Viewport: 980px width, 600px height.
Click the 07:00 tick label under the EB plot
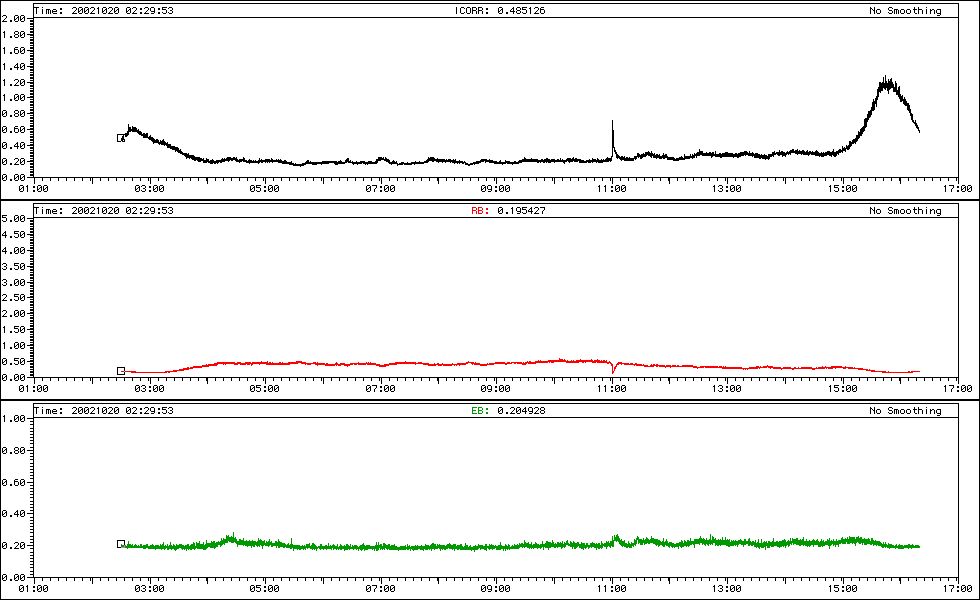(x=380, y=589)
